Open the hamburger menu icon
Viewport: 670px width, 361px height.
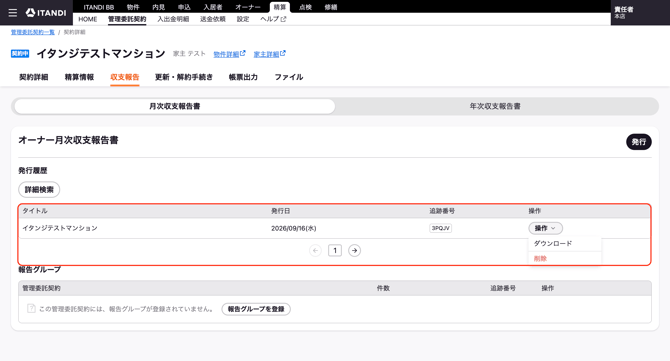coord(13,13)
